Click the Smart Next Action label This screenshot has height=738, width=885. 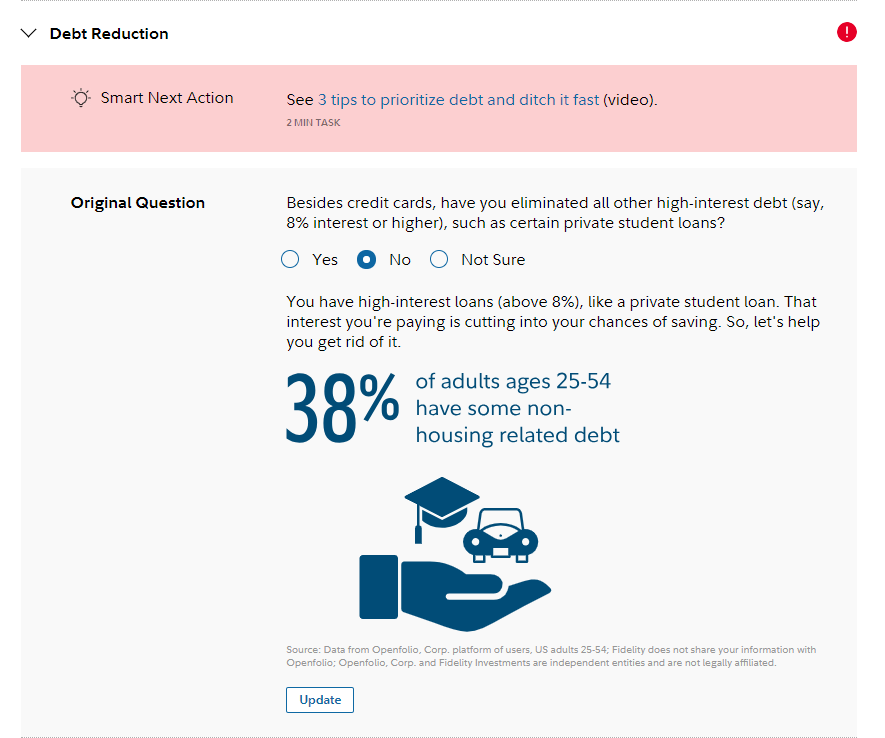pyautogui.click(x=167, y=98)
